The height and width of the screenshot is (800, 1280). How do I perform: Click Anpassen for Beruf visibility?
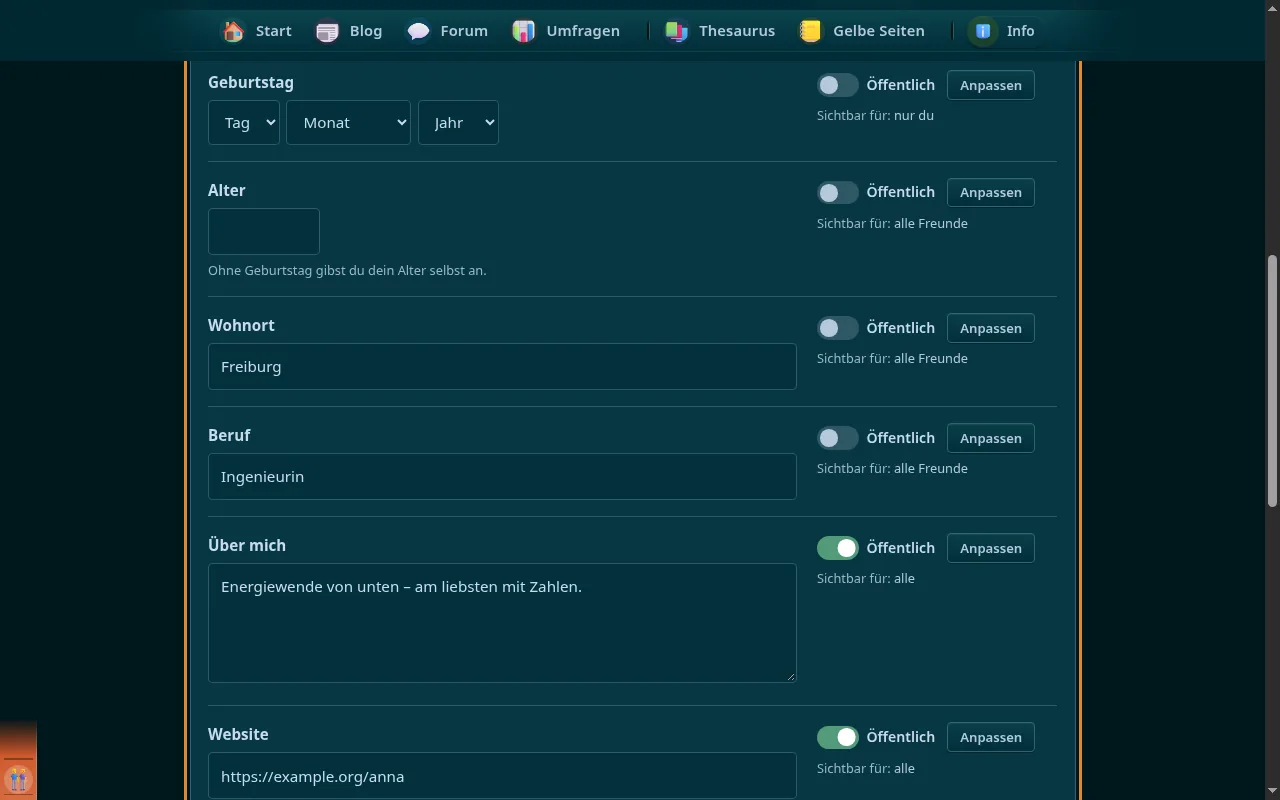(991, 438)
